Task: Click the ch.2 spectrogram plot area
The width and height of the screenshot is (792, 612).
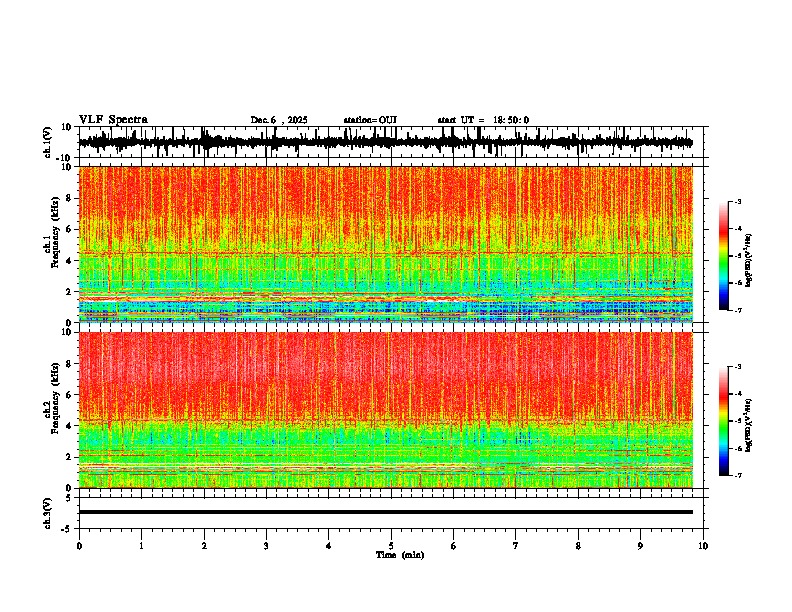Action: (386, 410)
